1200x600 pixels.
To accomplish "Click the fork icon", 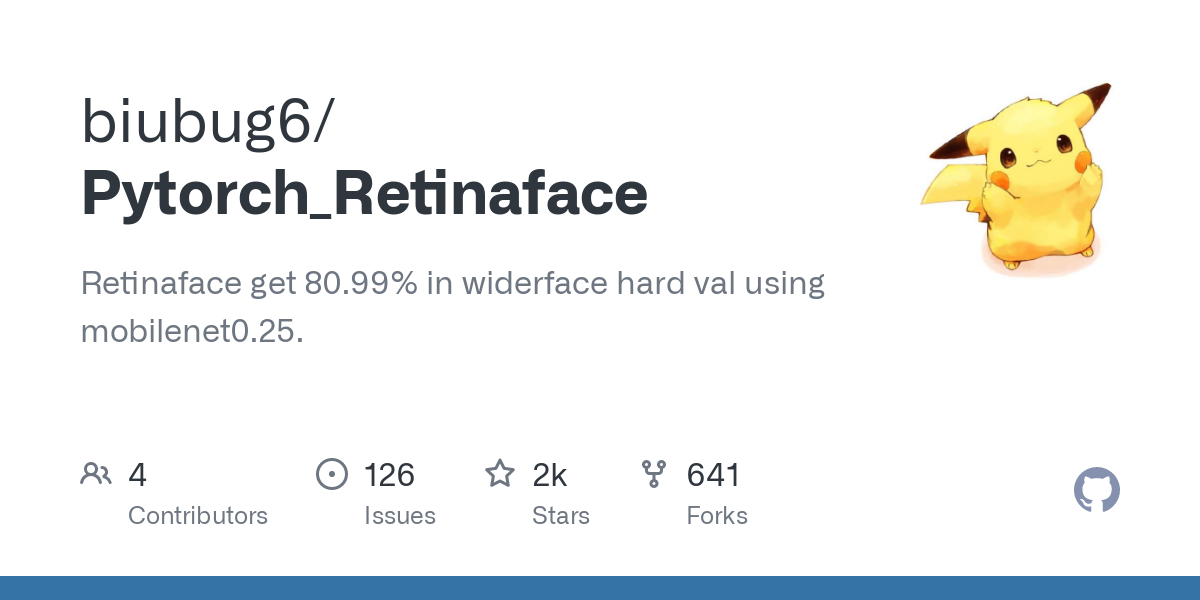I will (654, 474).
